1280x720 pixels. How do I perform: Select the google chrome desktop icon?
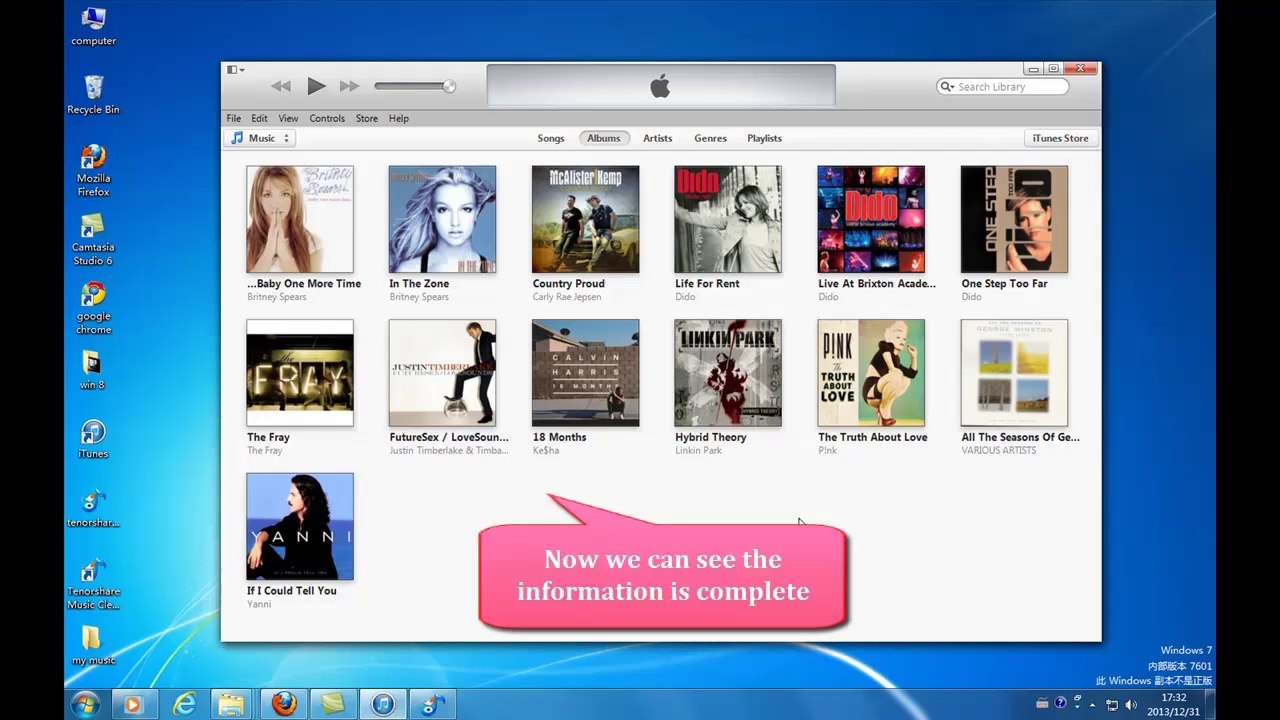click(93, 308)
